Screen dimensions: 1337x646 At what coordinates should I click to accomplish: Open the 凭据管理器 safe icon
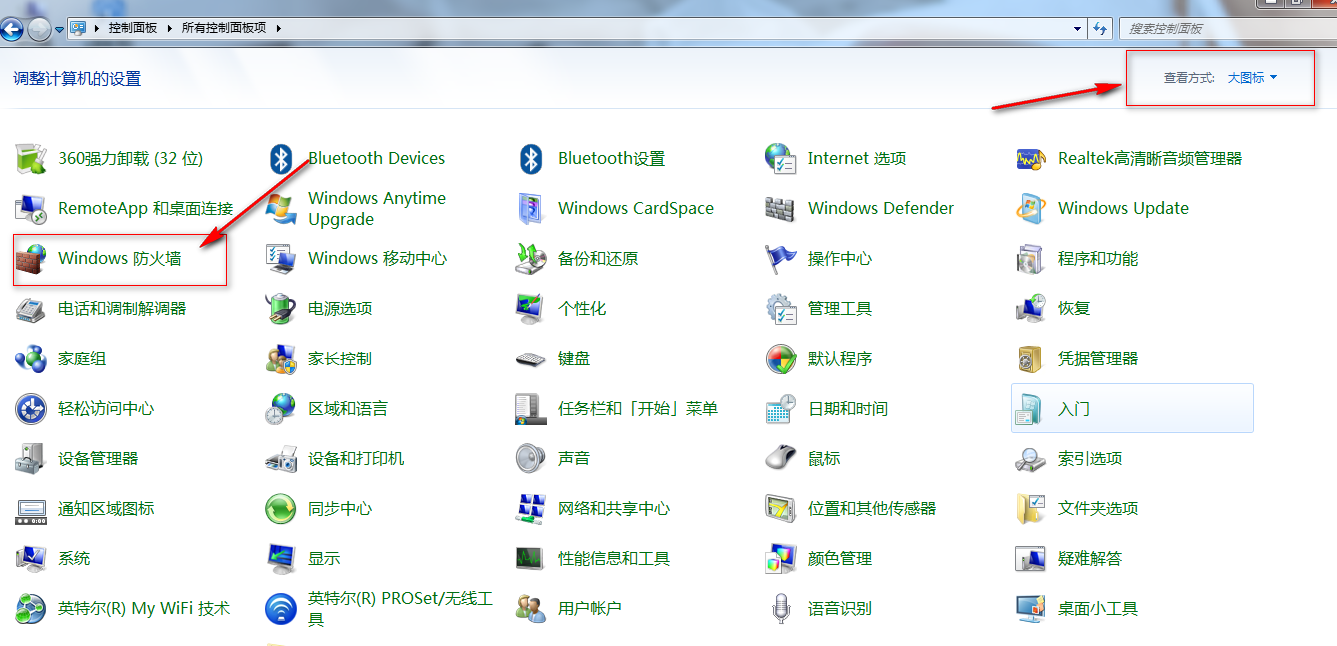(x=1031, y=358)
